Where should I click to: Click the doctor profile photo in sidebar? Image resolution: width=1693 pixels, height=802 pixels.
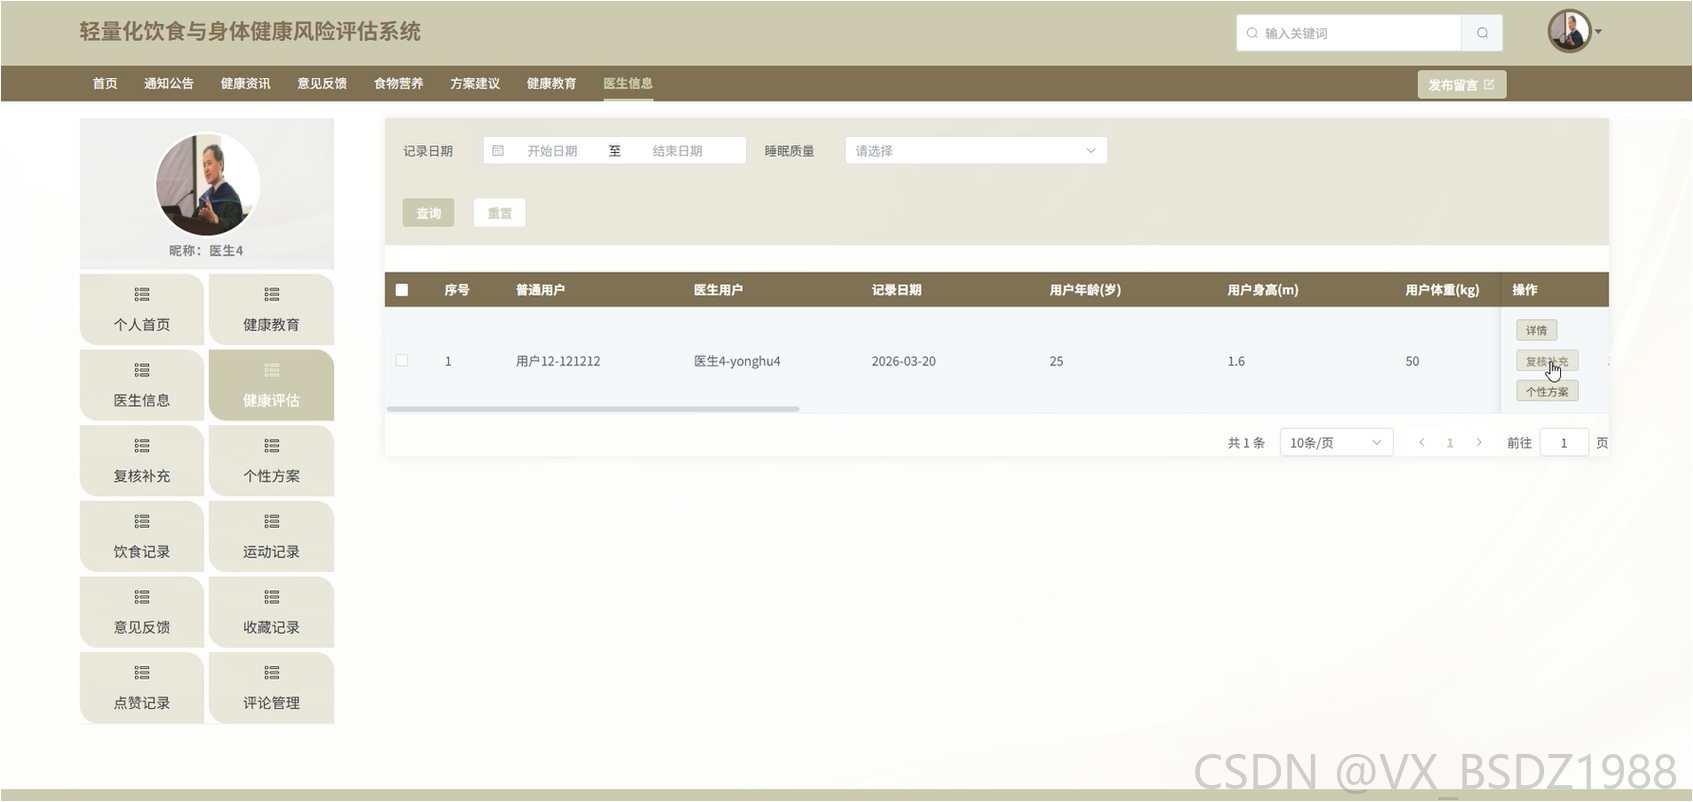coord(207,185)
